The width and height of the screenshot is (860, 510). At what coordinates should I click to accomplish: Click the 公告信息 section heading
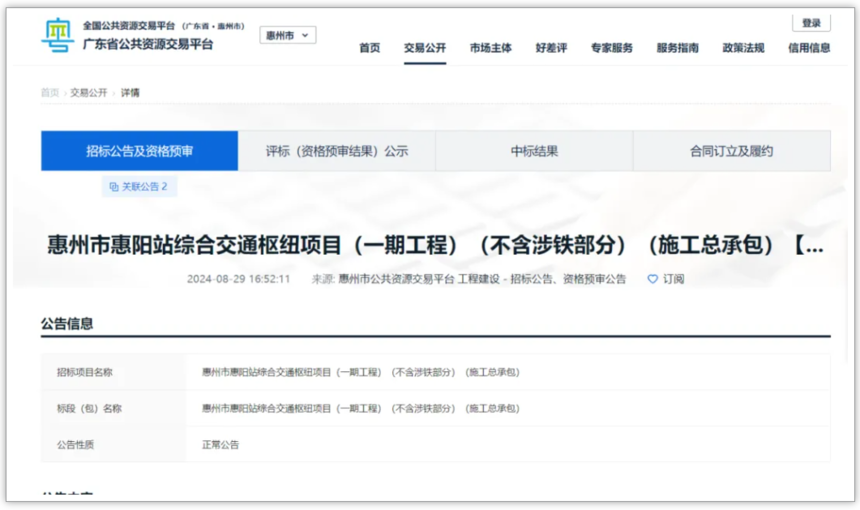pos(67,324)
